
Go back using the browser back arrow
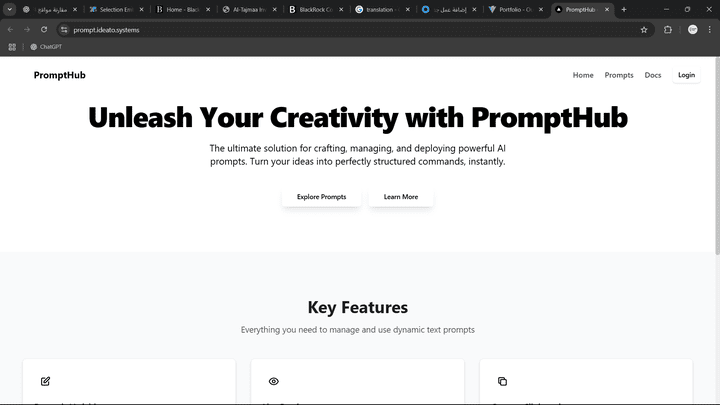click(x=10, y=30)
